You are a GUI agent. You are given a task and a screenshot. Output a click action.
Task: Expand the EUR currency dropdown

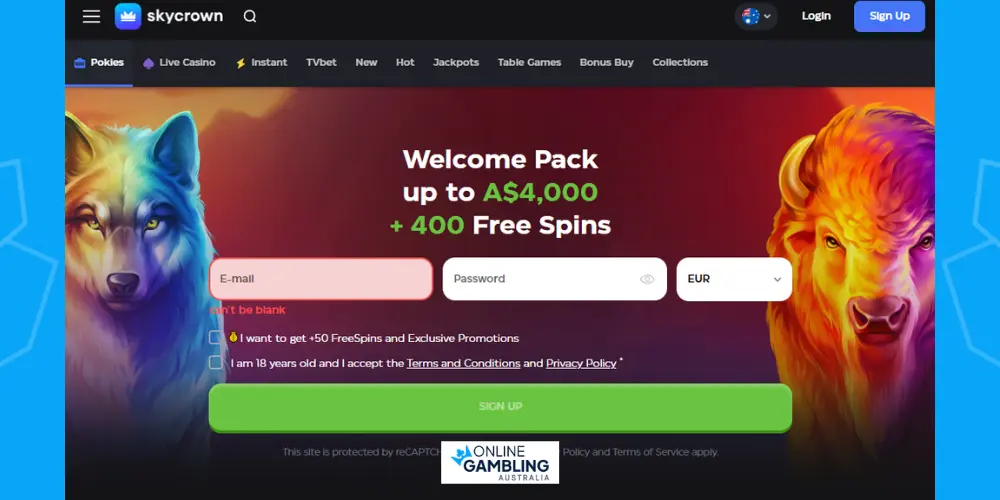pos(734,279)
